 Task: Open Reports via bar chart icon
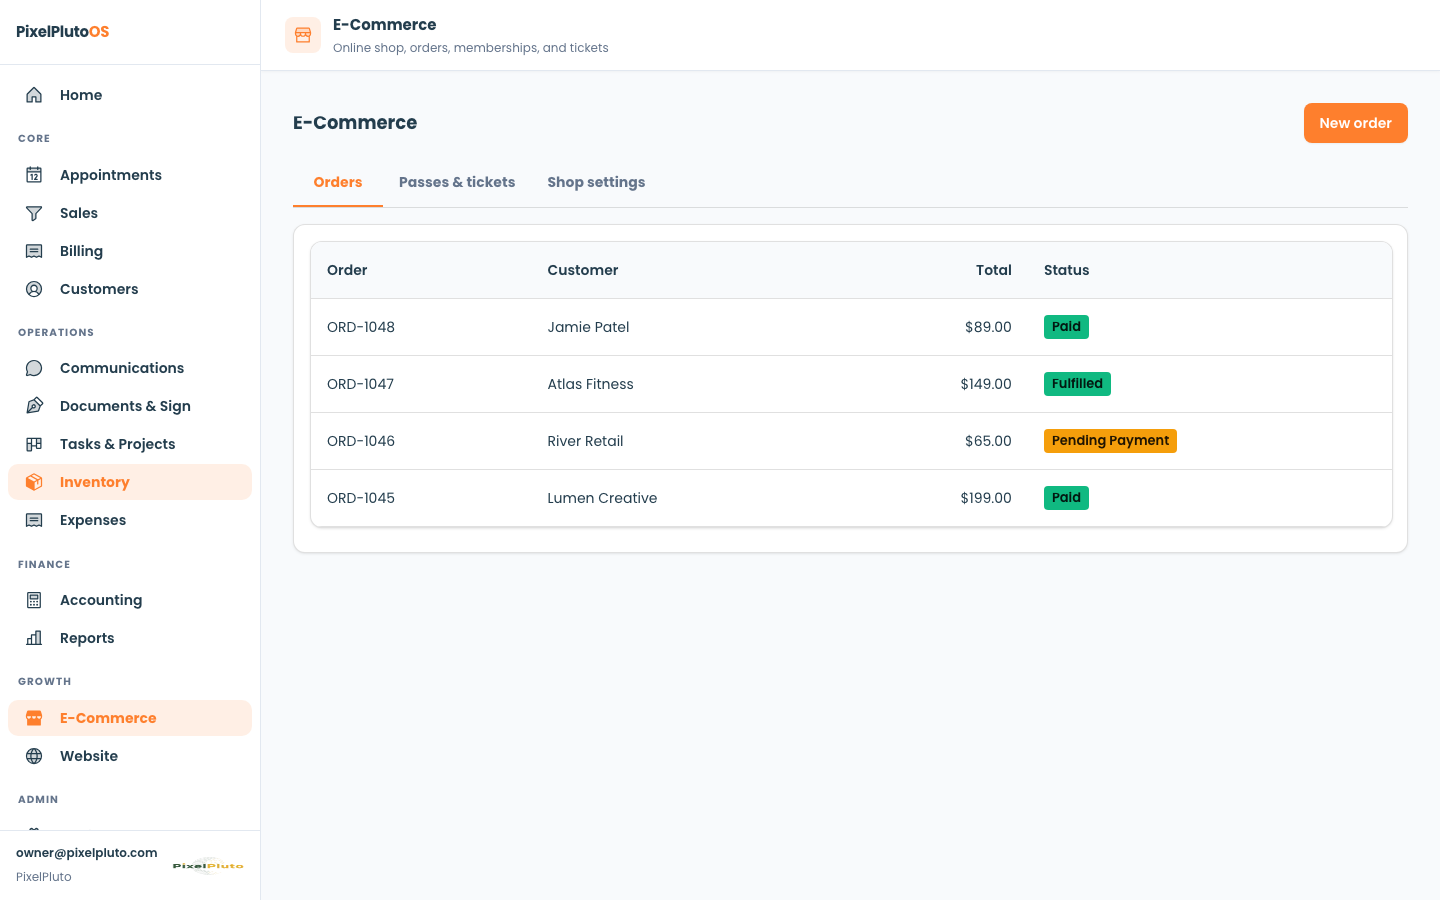(x=34, y=638)
